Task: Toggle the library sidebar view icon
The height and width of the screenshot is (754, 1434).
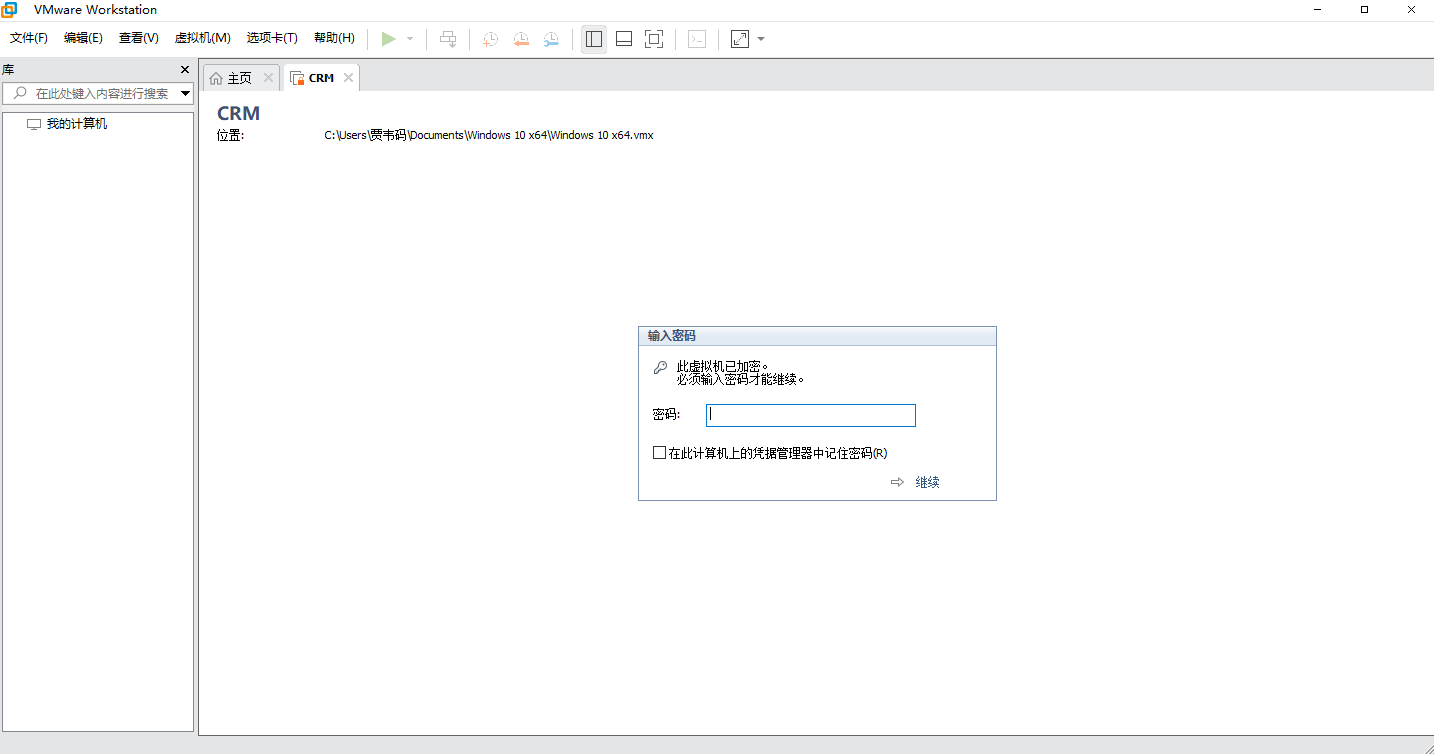Action: coord(594,39)
